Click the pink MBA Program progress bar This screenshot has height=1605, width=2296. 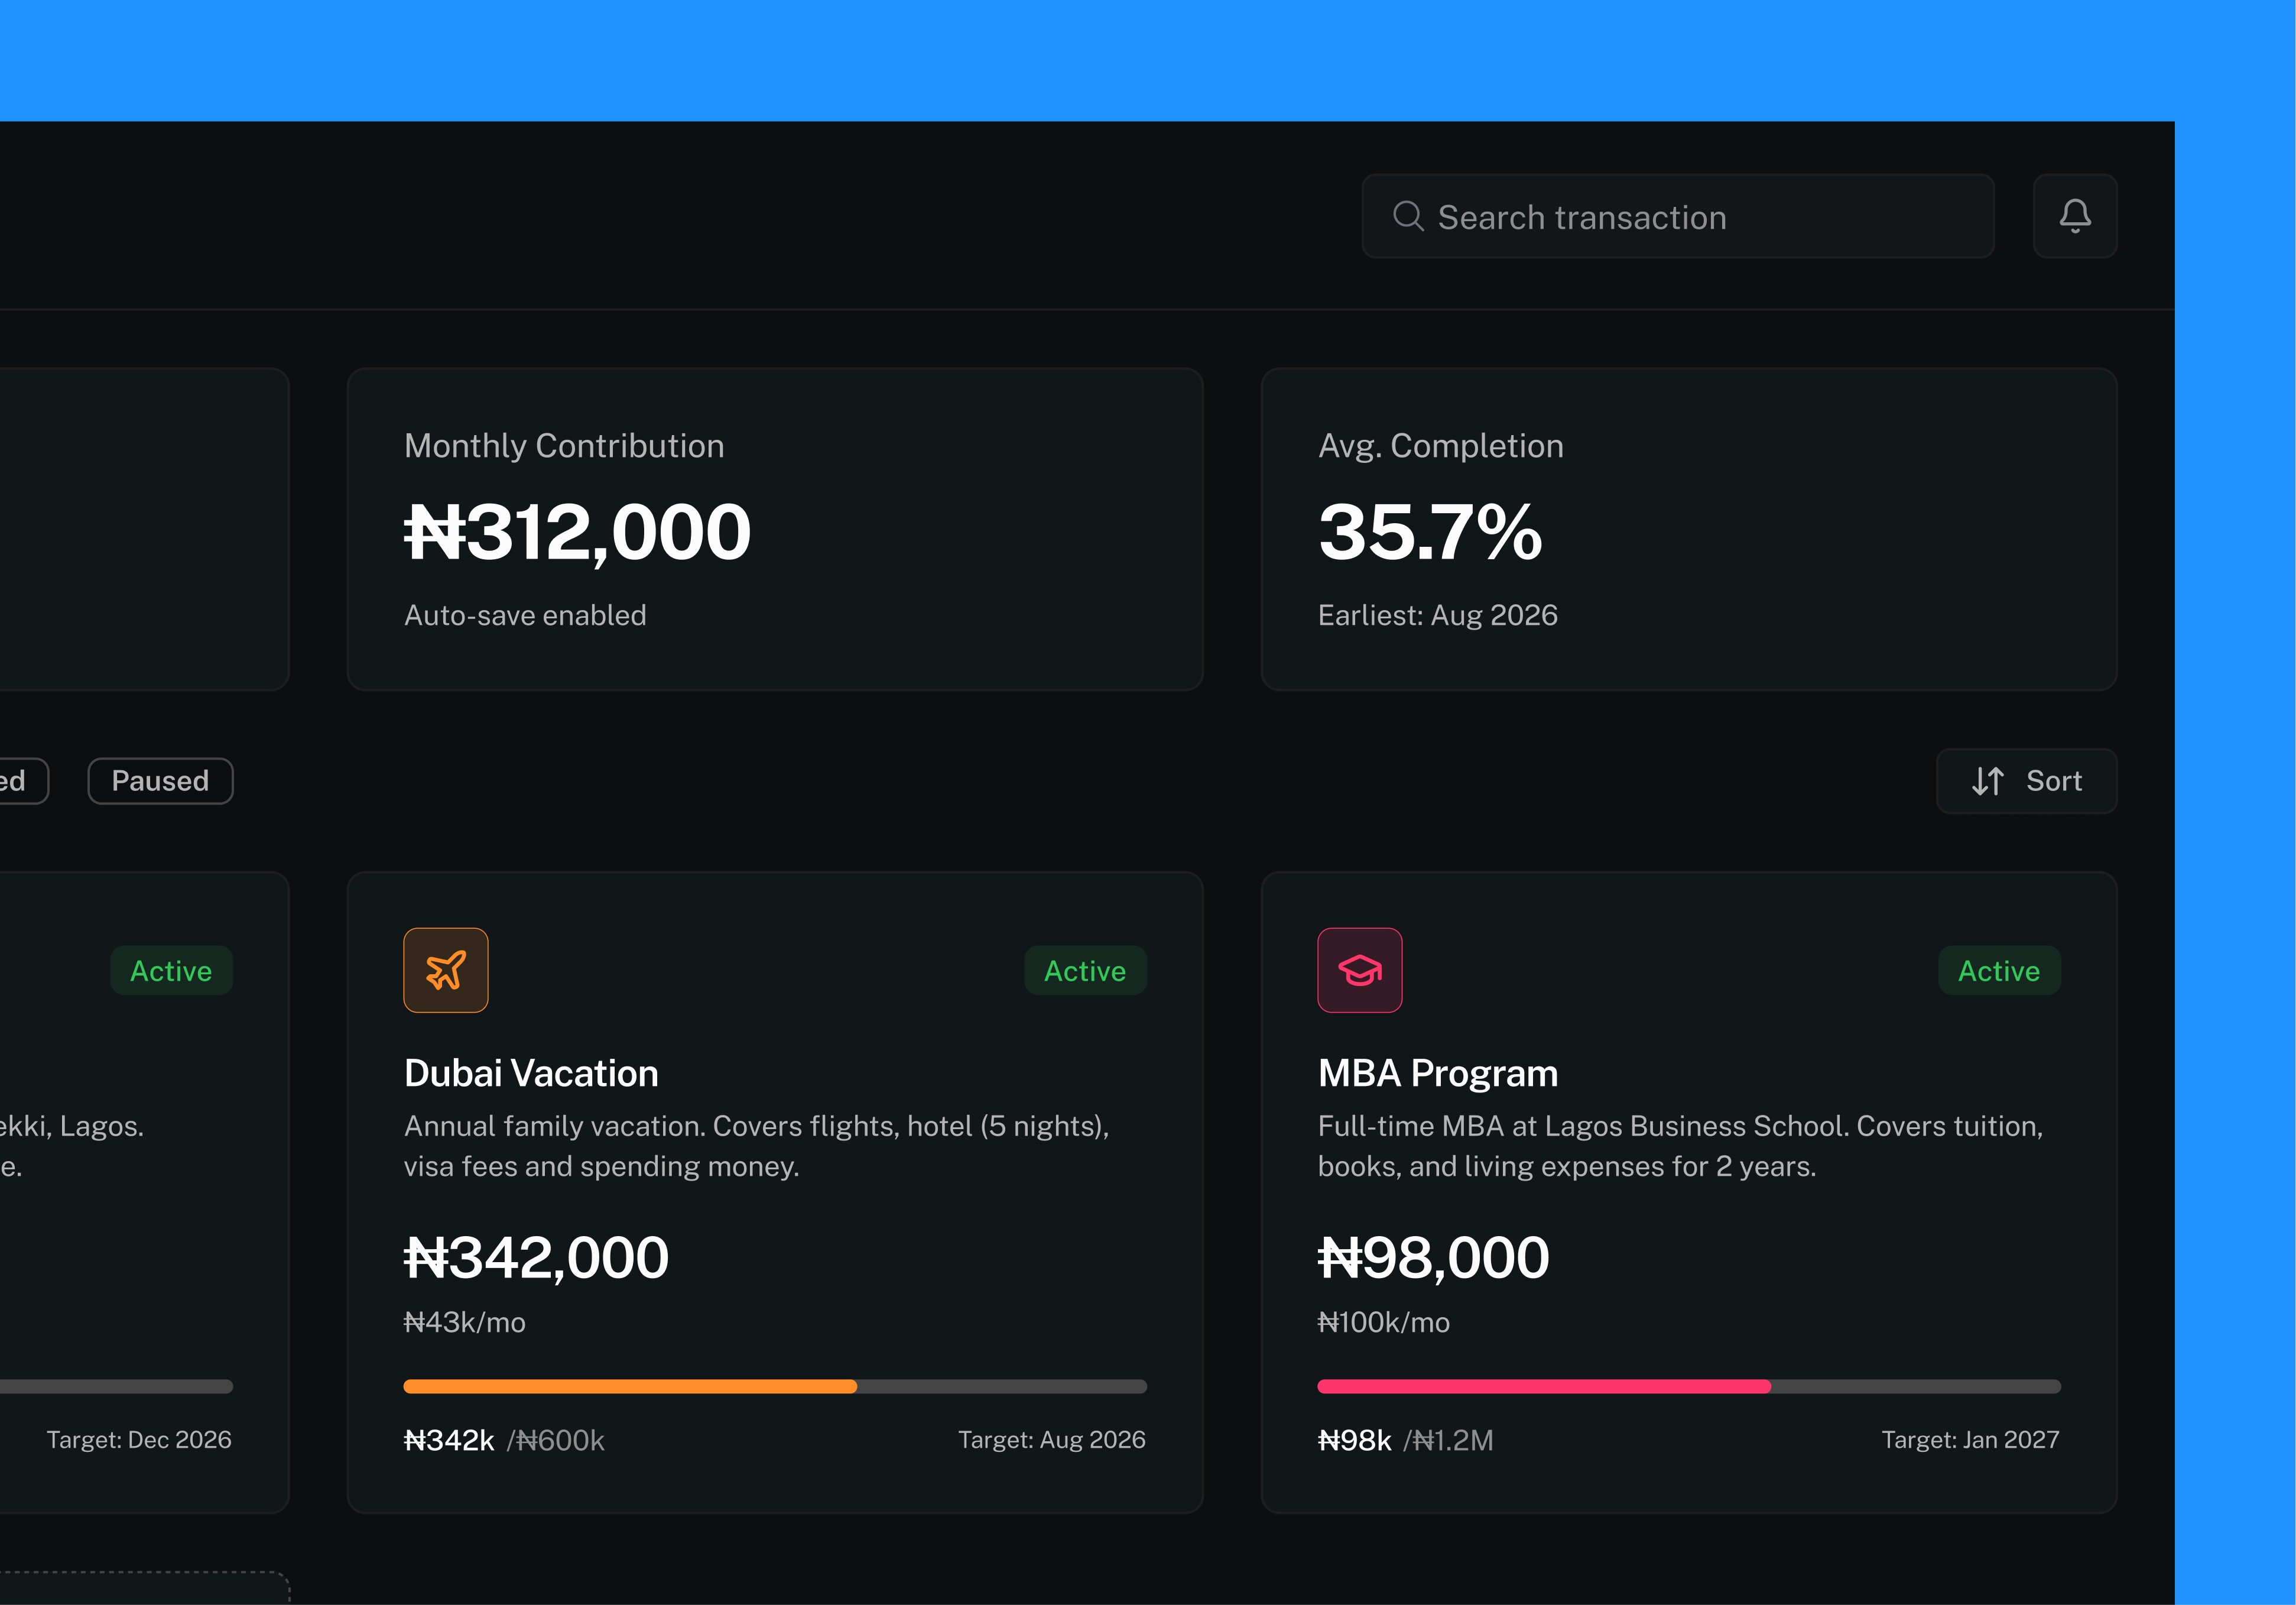click(x=1543, y=1386)
